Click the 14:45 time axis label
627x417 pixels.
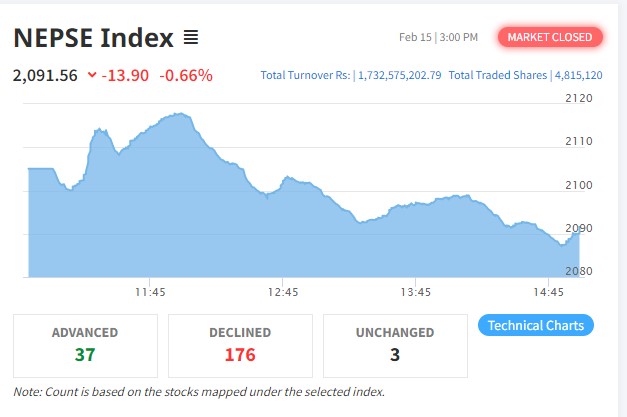coord(549,292)
